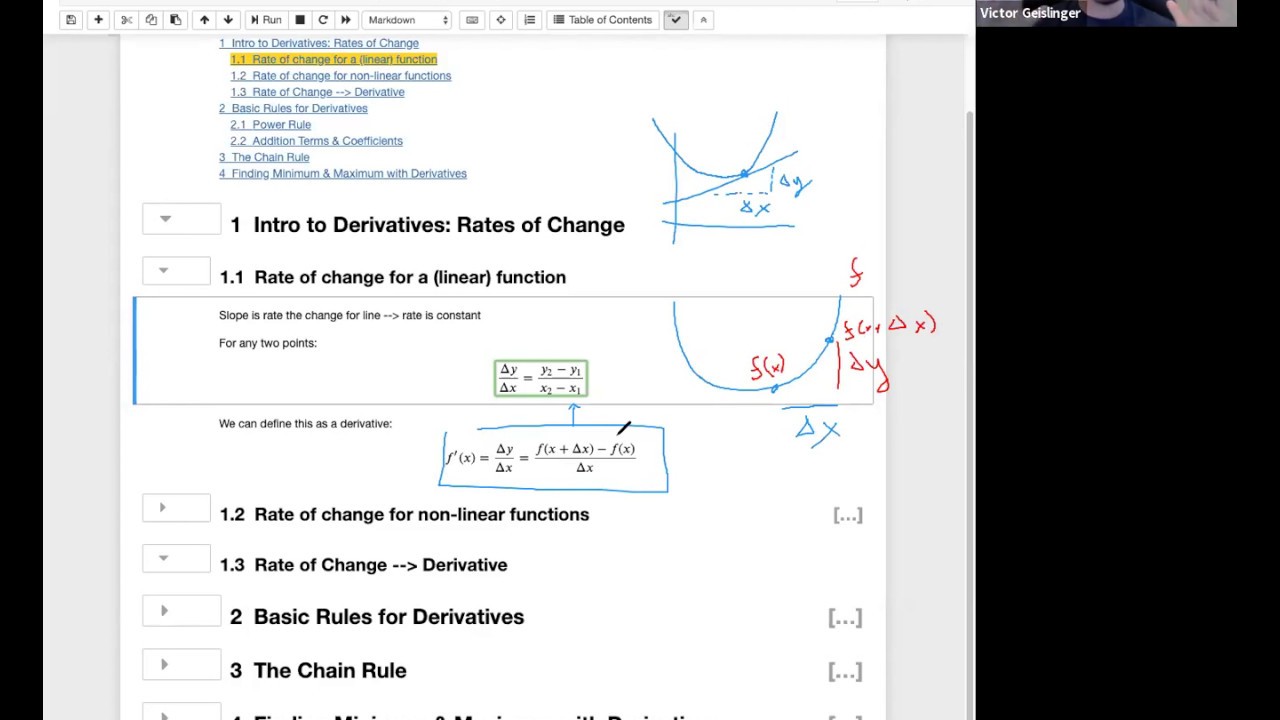The width and height of the screenshot is (1280, 720).
Task: Open 3 The Chain Rule contents link
Action: 264,157
